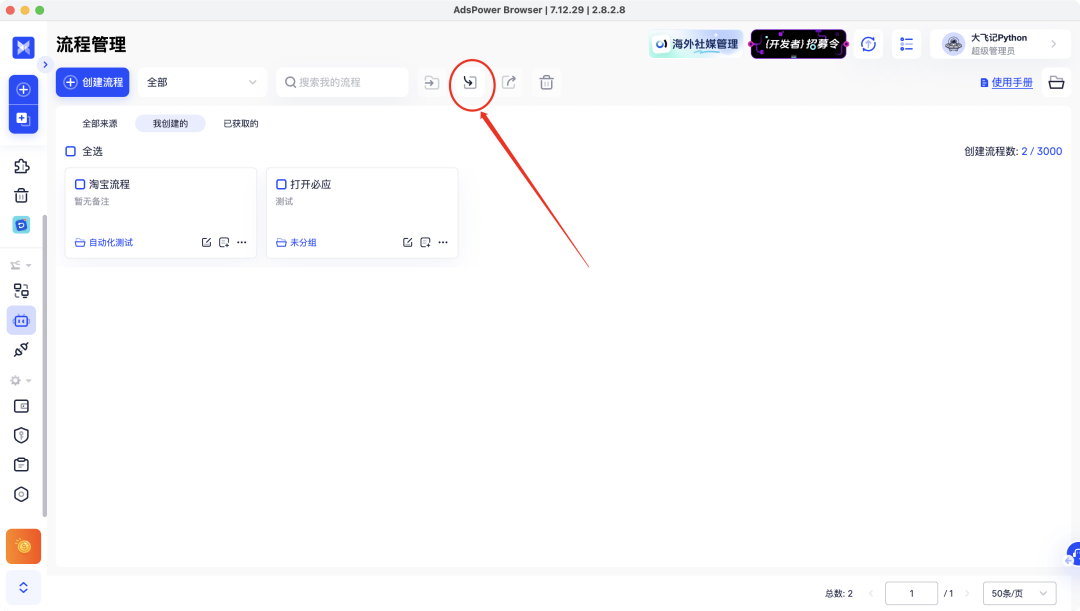Open the trash bin icon in sidebar
Screen dimensions: 1080x611
click(x=21, y=196)
